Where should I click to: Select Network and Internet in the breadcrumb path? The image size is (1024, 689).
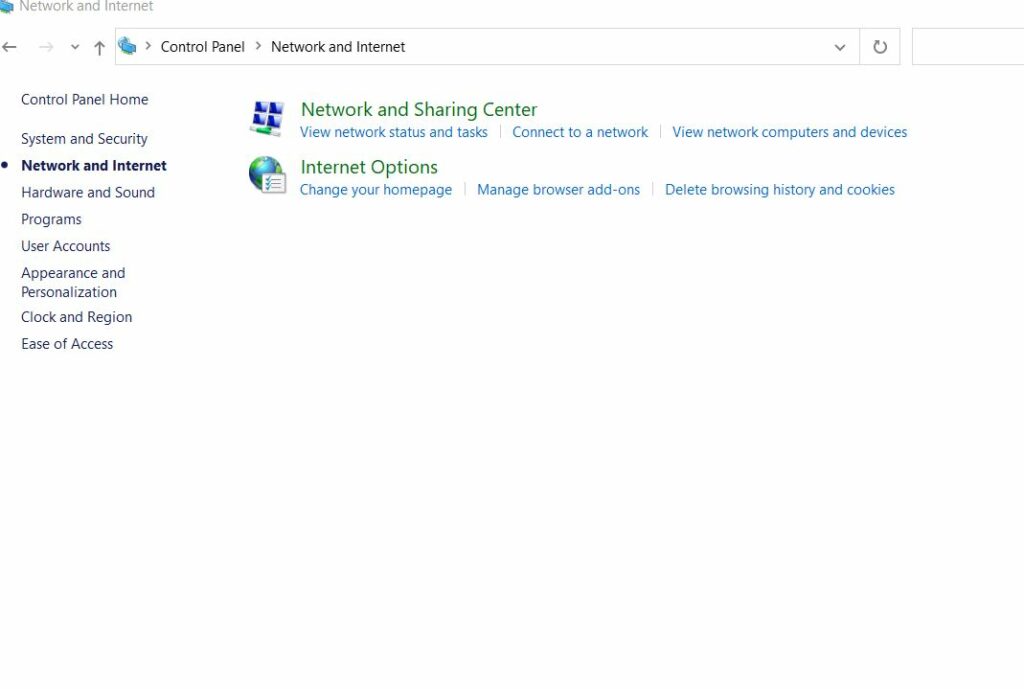coord(337,46)
